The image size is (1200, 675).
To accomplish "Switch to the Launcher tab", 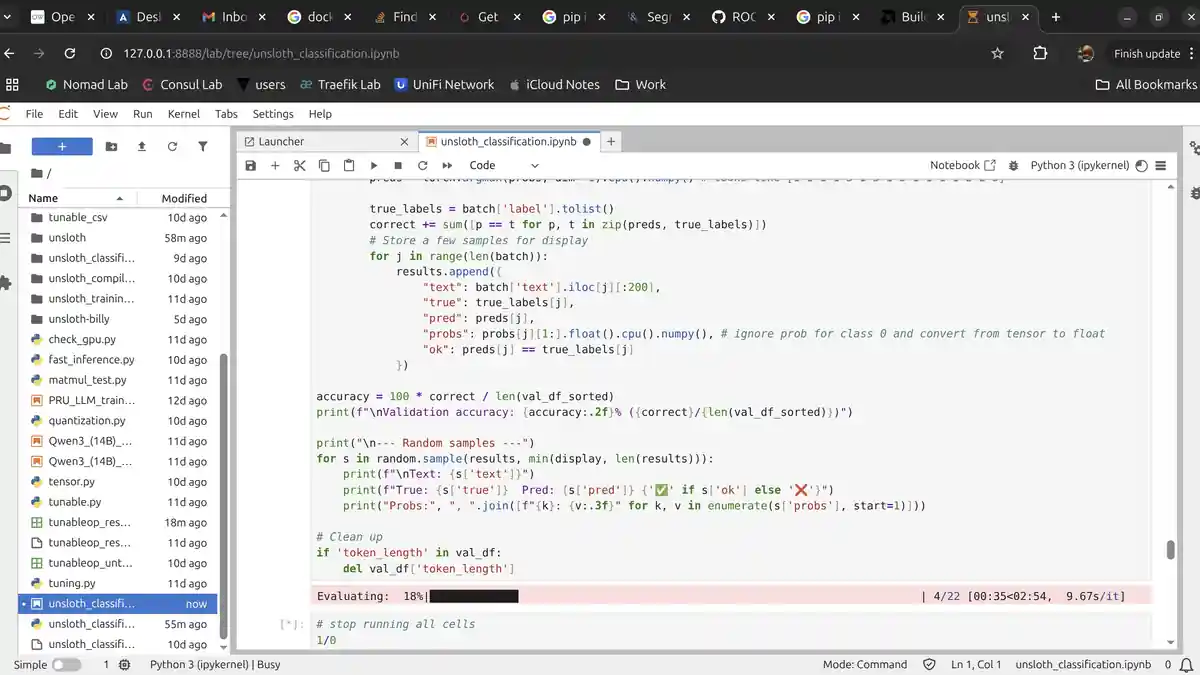I will click(x=281, y=141).
